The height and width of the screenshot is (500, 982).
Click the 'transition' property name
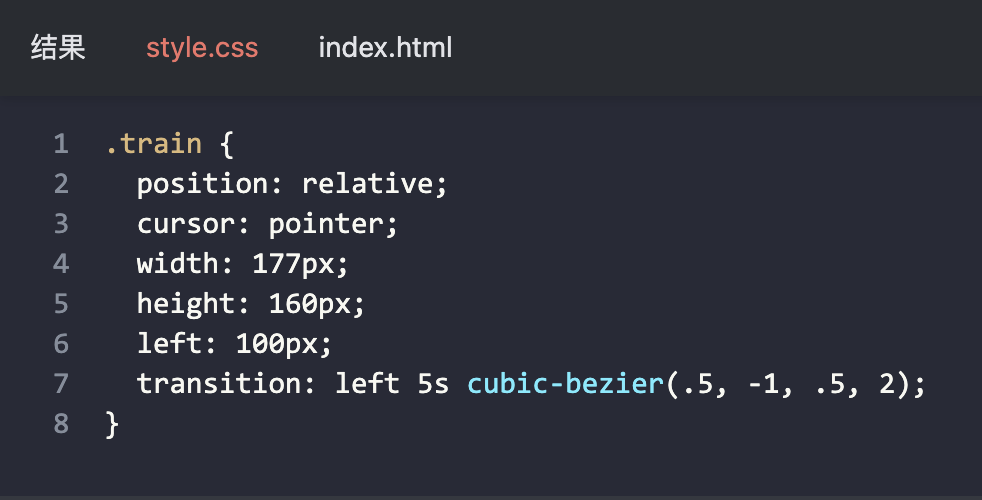pos(219,384)
